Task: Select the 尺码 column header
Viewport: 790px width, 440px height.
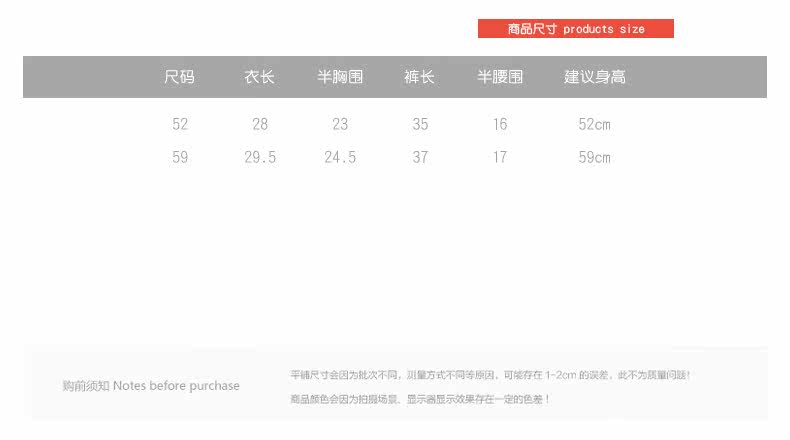Action: 179,77
